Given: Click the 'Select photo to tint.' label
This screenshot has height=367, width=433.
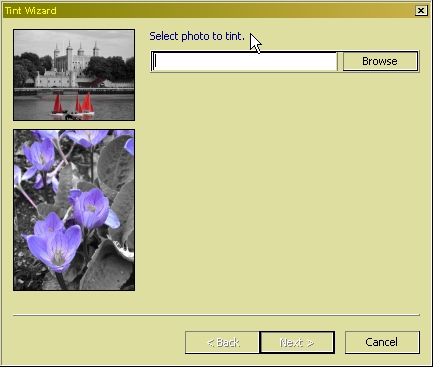Looking at the screenshot, I should [x=197, y=36].
